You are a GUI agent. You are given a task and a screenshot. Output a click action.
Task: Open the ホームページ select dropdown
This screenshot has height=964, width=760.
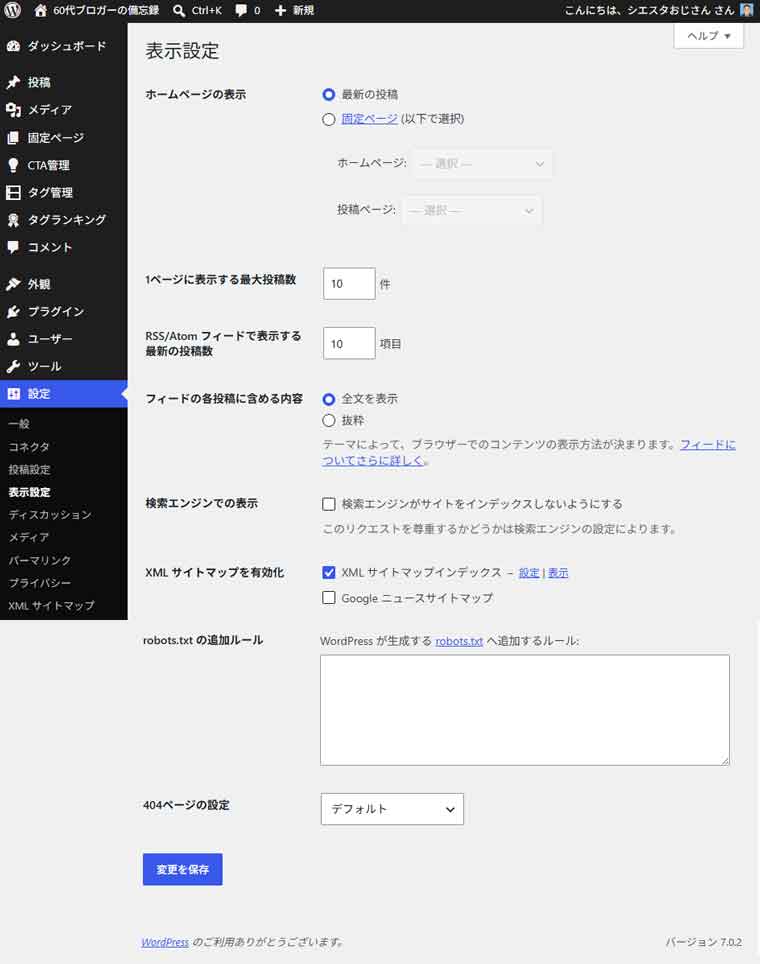click(x=482, y=164)
